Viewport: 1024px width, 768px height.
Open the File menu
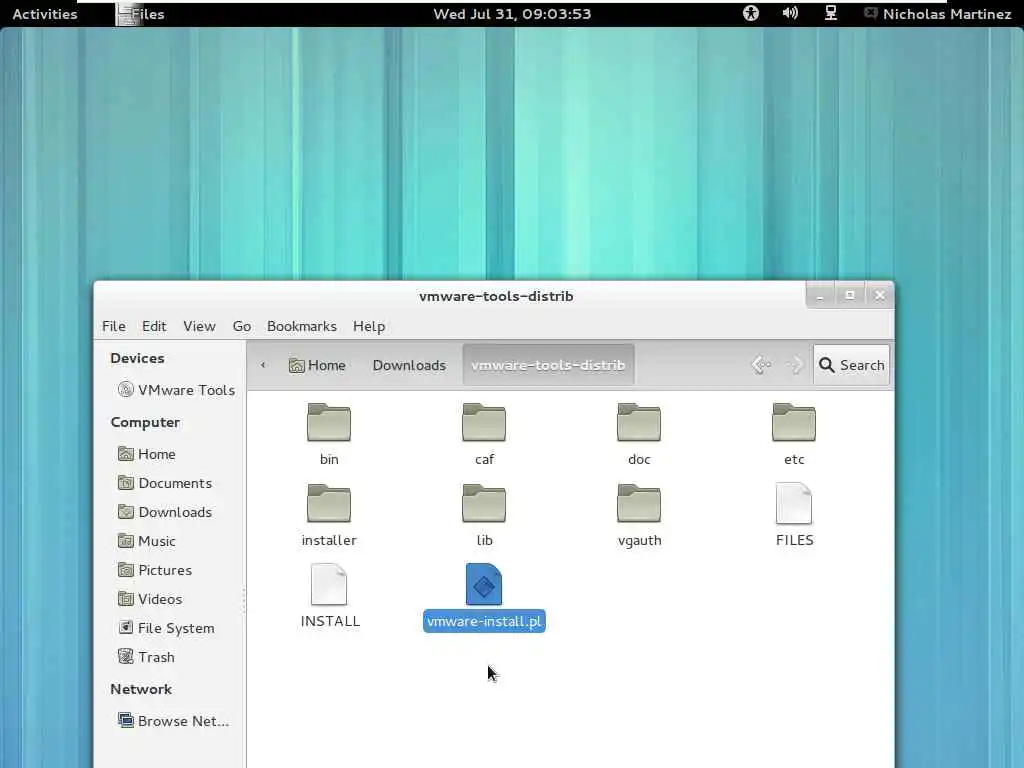(x=114, y=326)
